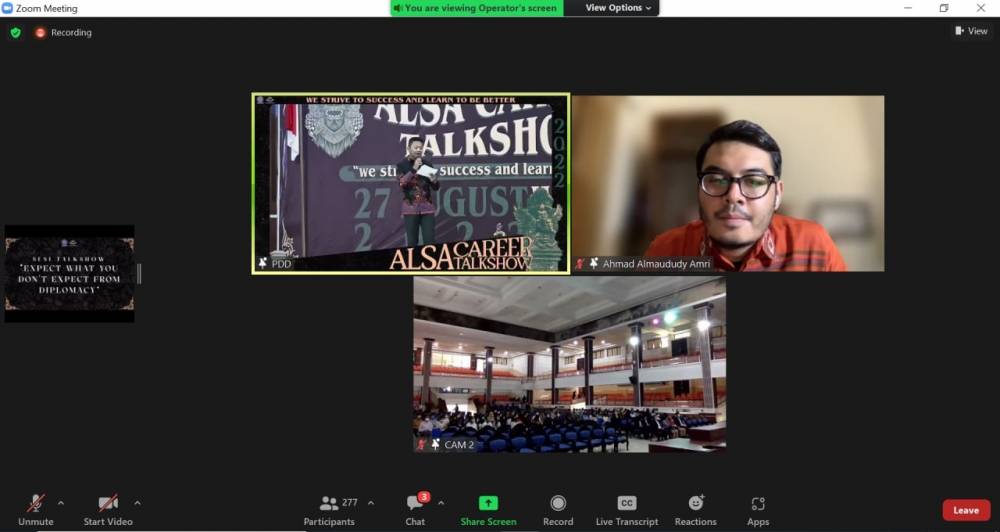Viewport: 1000px width, 532px height.
Task: Open the Reactions menu
Action: [695, 510]
